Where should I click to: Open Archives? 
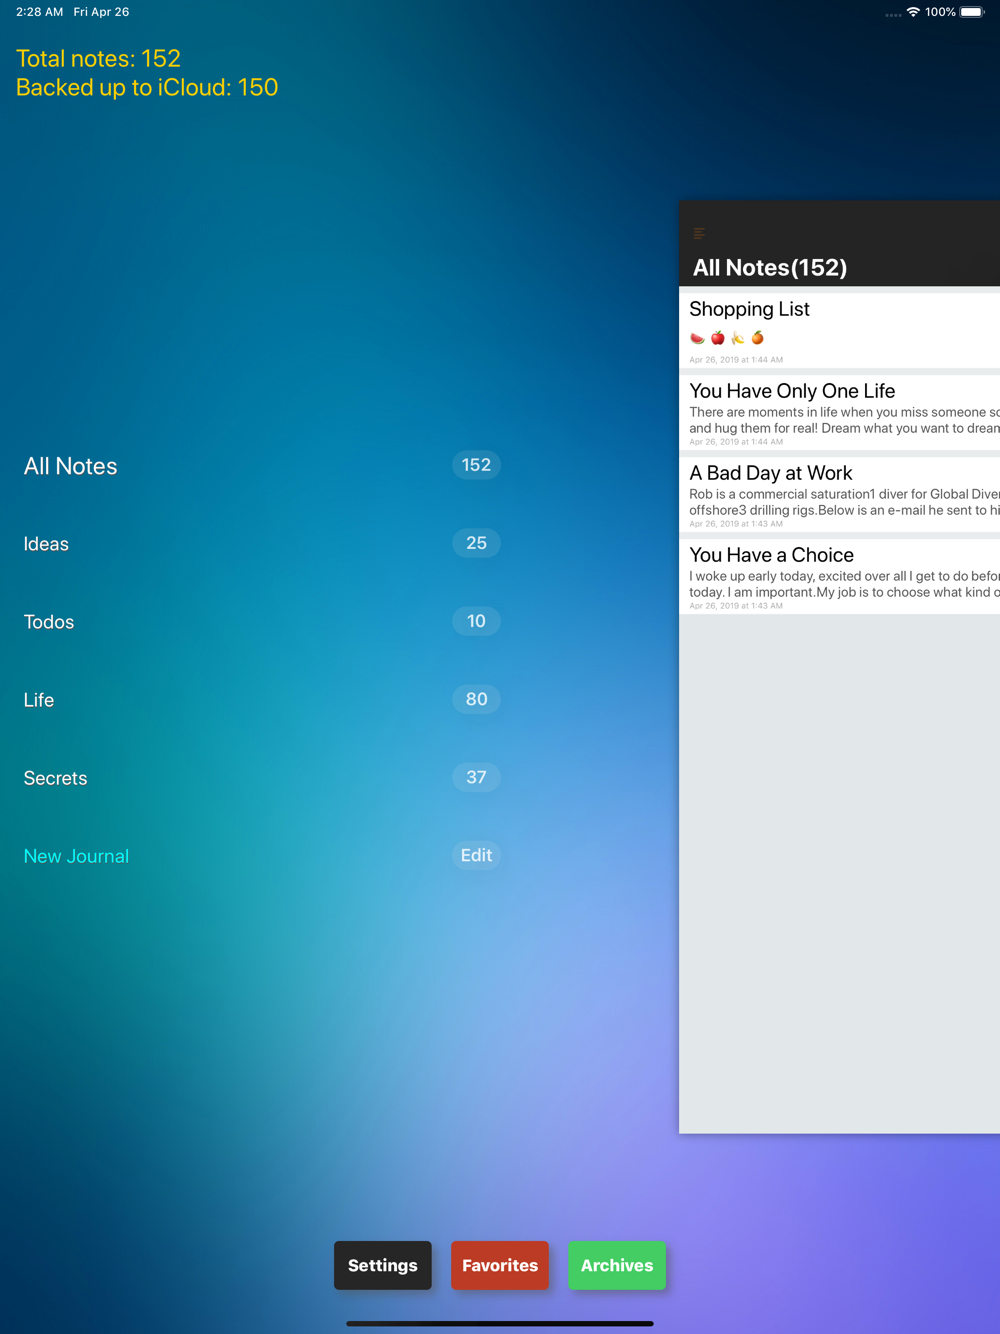point(617,1265)
